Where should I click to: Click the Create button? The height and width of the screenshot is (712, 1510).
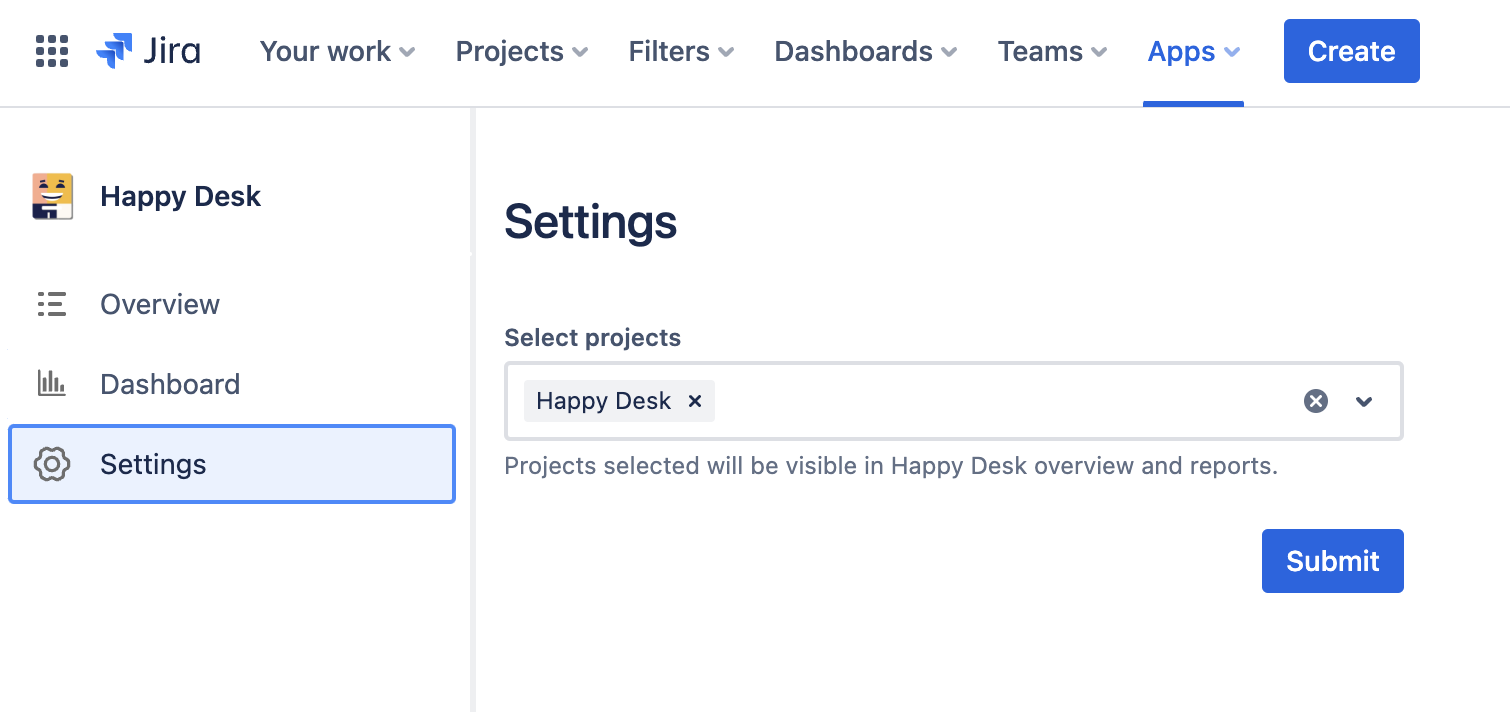coord(1351,51)
